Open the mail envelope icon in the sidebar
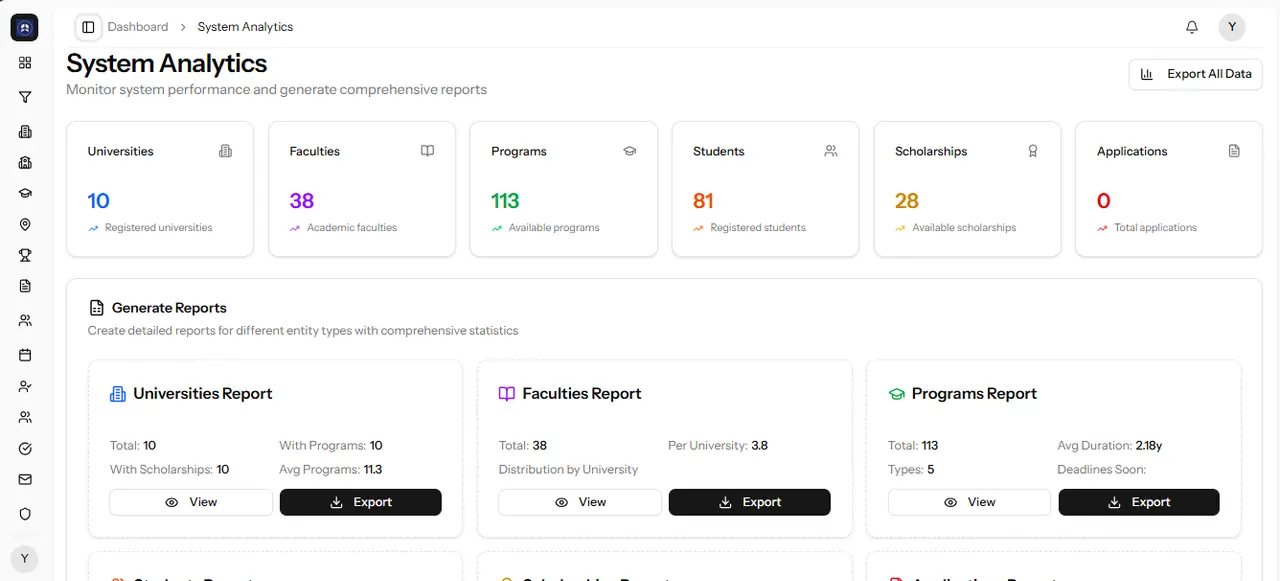 point(25,480)
